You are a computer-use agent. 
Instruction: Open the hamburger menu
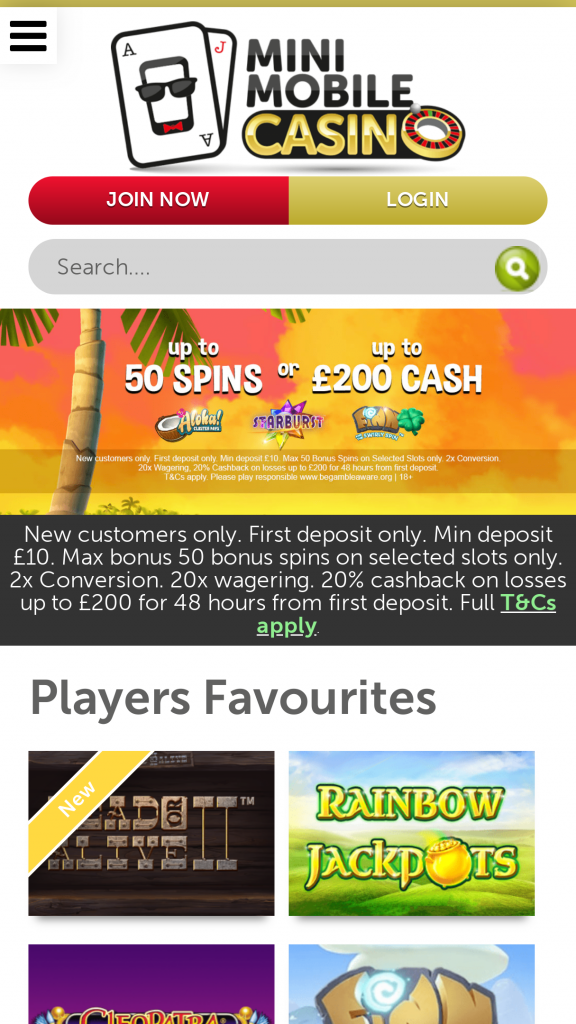tap(28, 35)
